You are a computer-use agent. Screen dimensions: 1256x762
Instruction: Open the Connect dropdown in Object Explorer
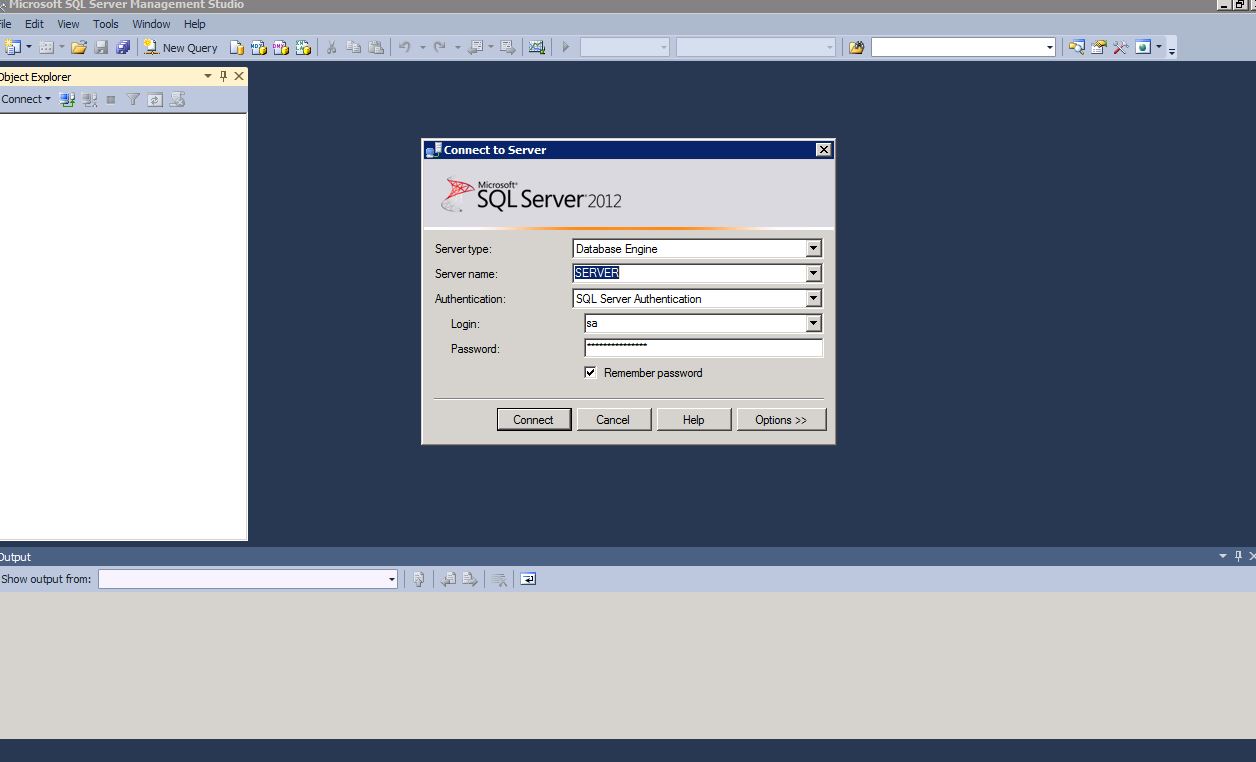(x=26, y=100)
